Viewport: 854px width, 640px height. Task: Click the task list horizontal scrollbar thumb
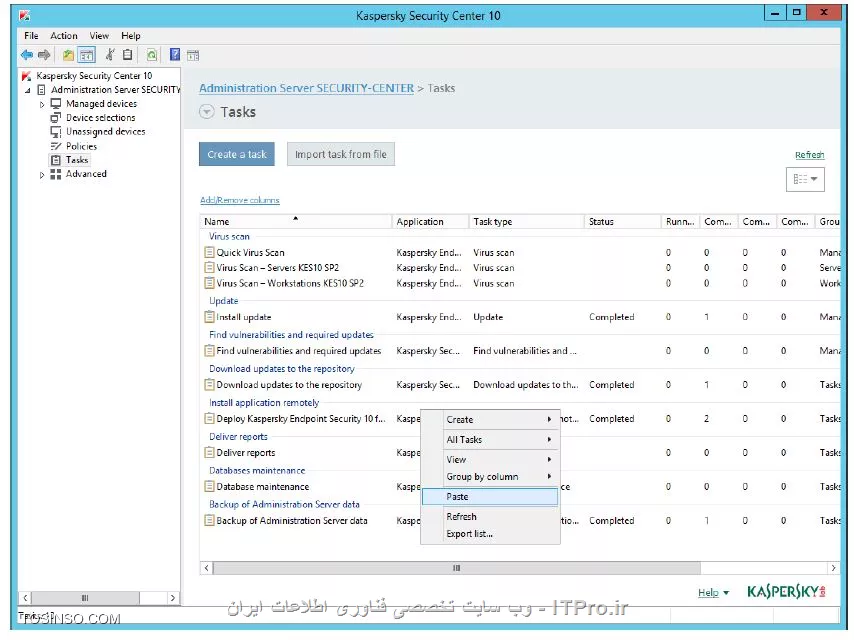[456, 568]
